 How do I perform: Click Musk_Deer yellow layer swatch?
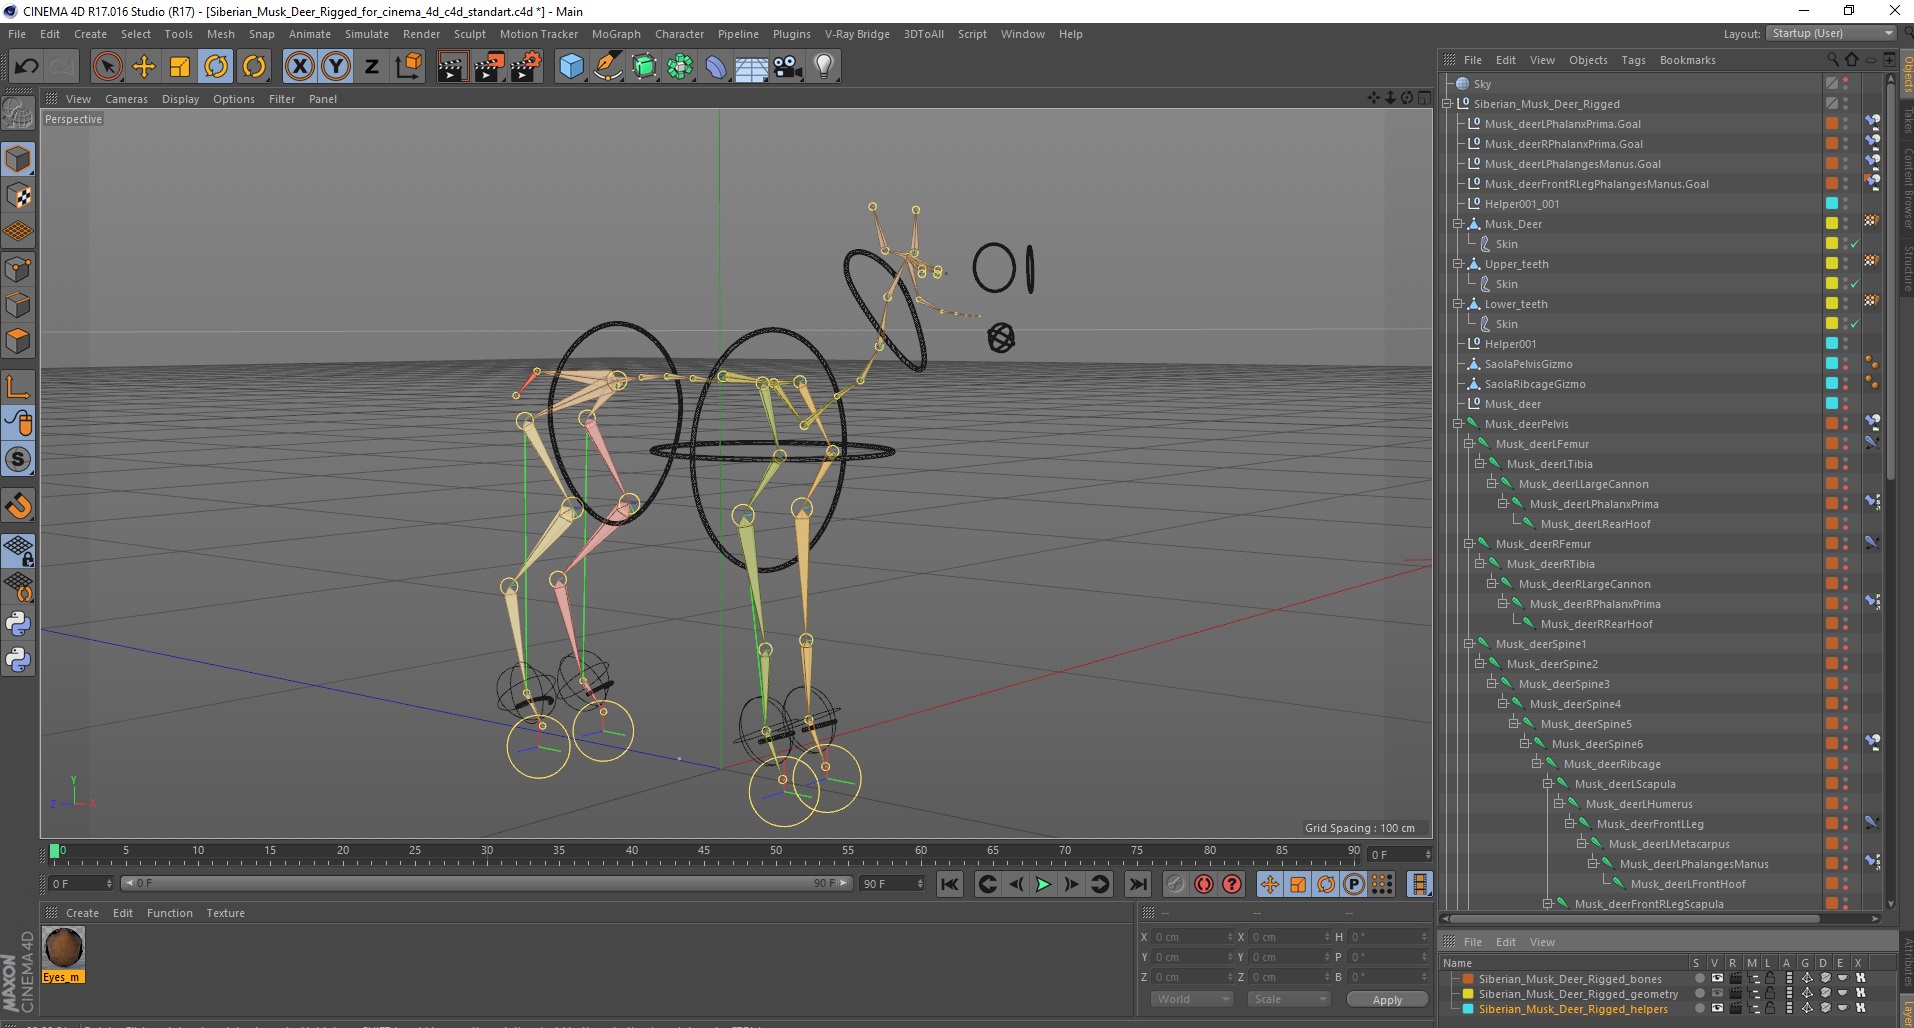(1832, 224)
